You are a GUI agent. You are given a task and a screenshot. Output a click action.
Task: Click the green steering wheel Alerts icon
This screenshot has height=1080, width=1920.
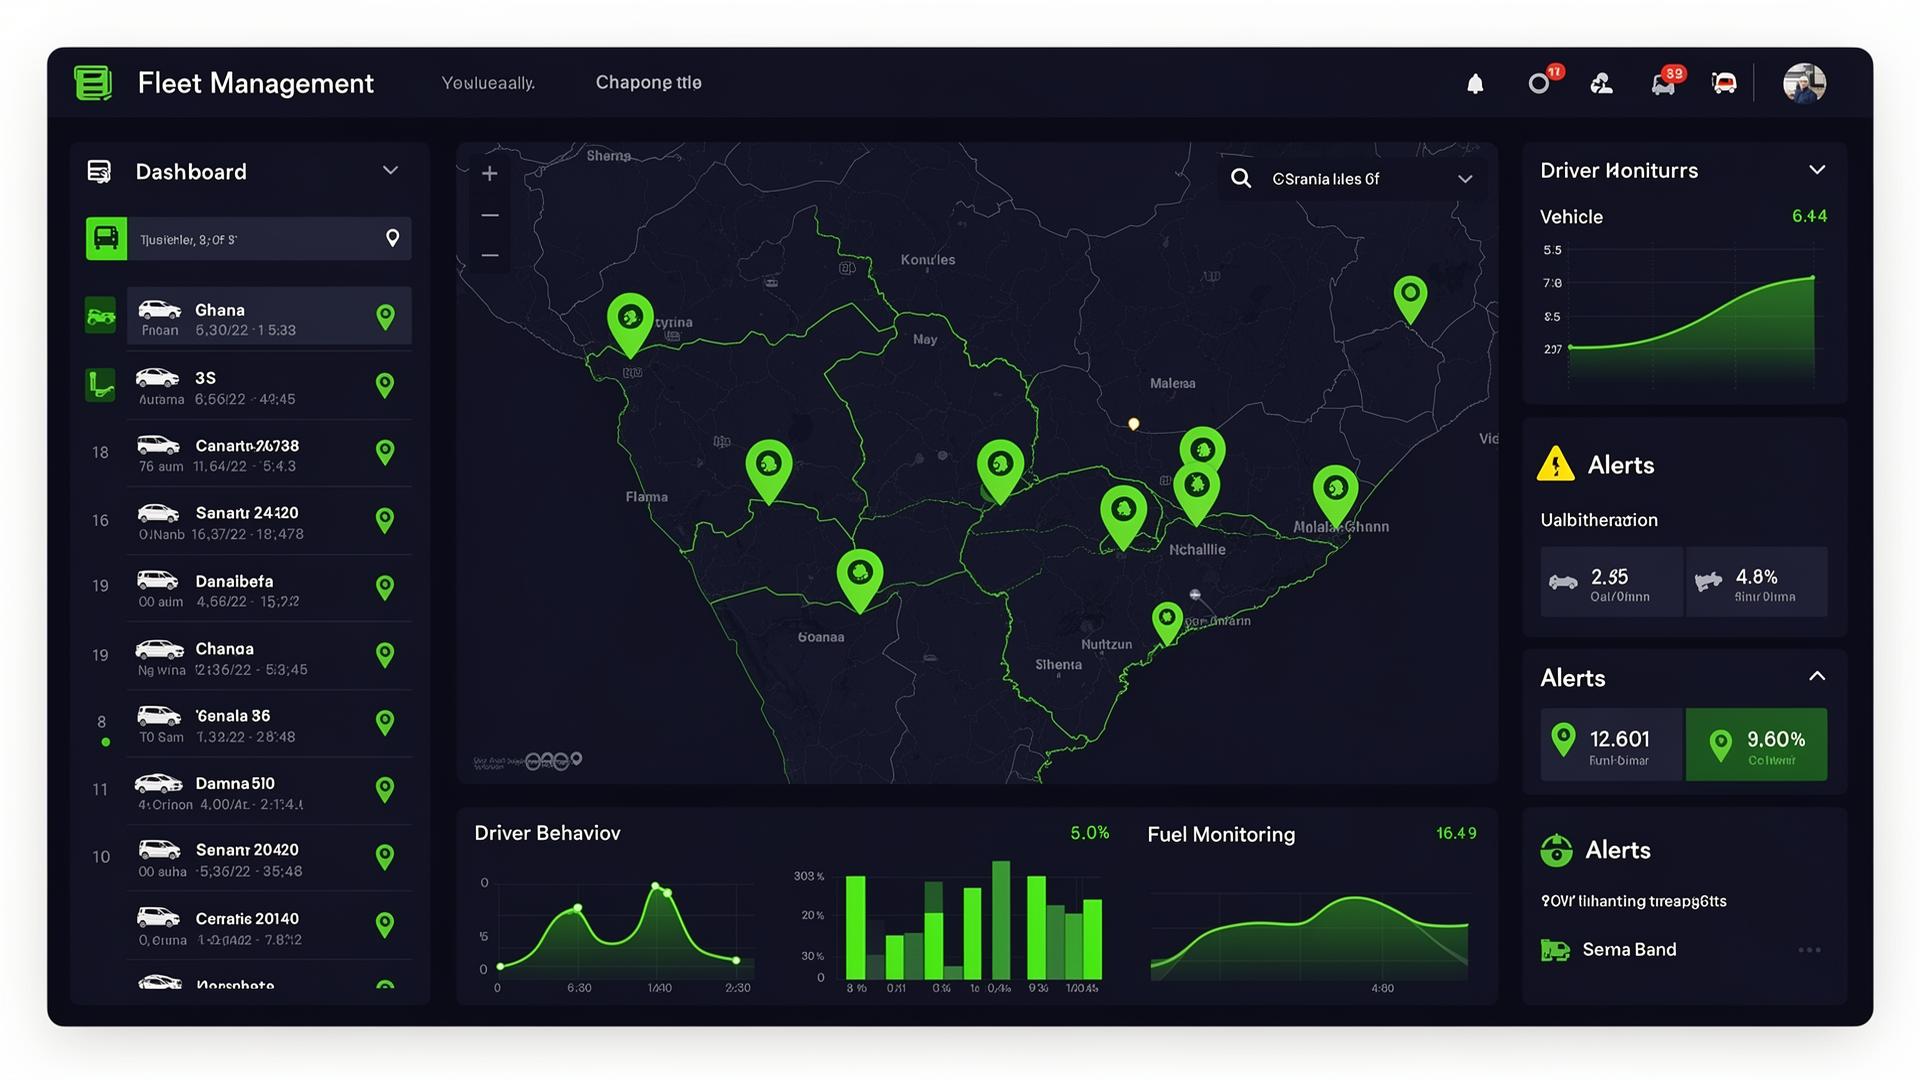(x=1556, y=850)
